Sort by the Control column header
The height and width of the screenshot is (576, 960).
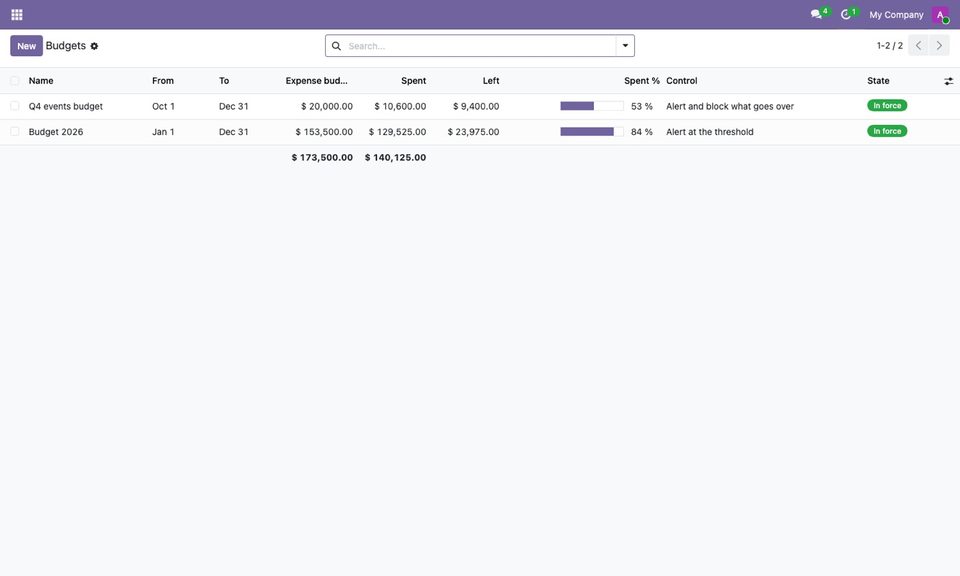[681, 81]
